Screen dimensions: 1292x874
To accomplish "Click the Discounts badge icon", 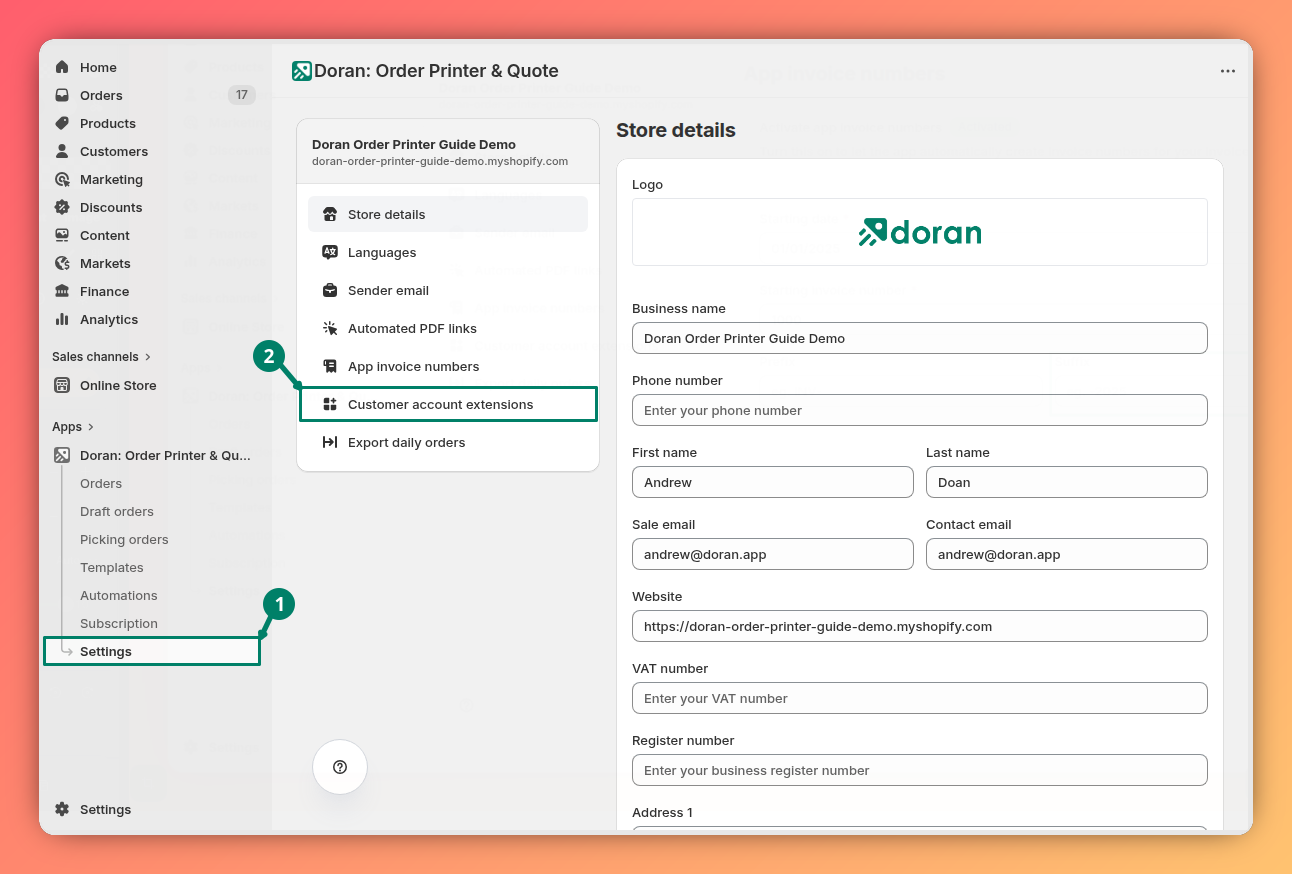I will pos(62,207).
